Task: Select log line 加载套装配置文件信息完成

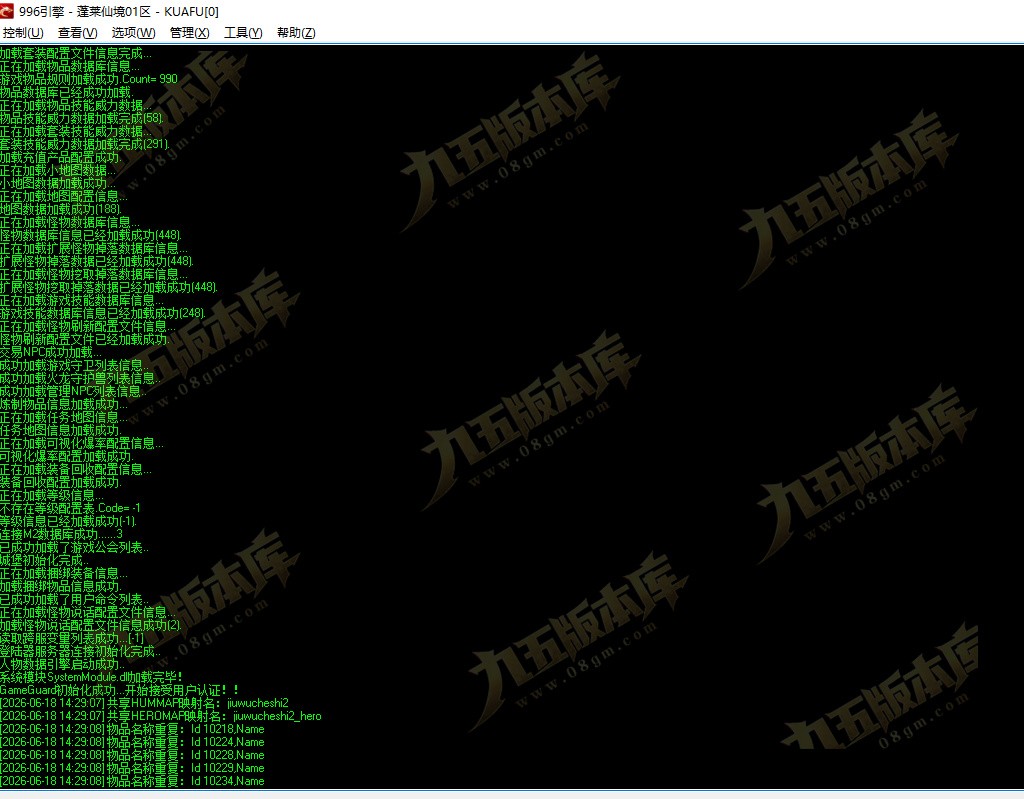Action: [76, 53]
